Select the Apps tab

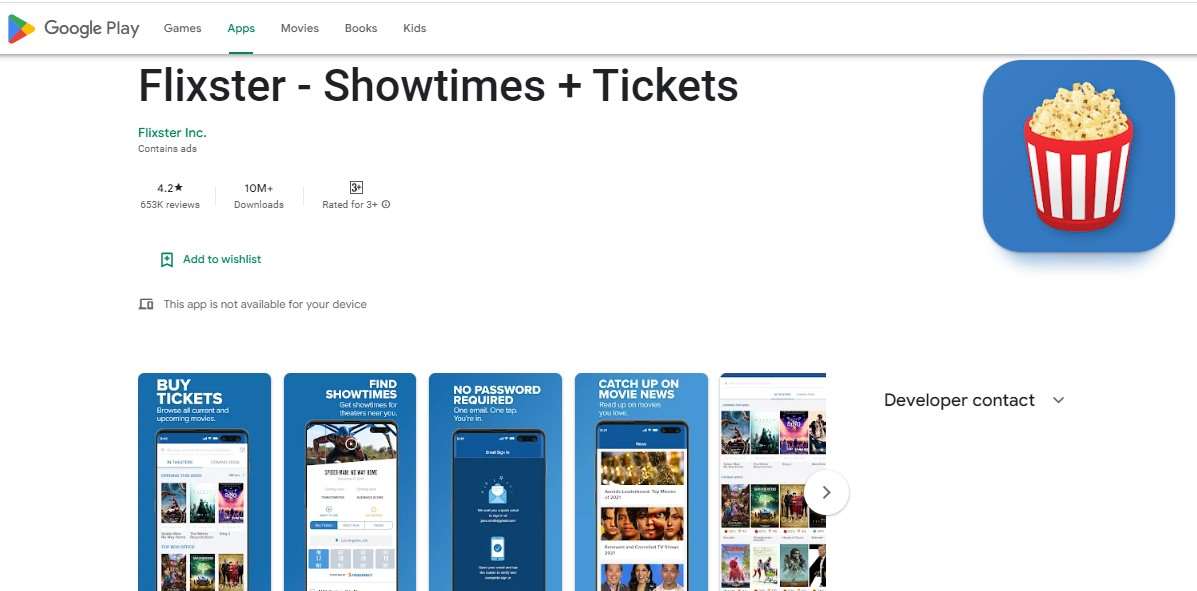point(241,28)
